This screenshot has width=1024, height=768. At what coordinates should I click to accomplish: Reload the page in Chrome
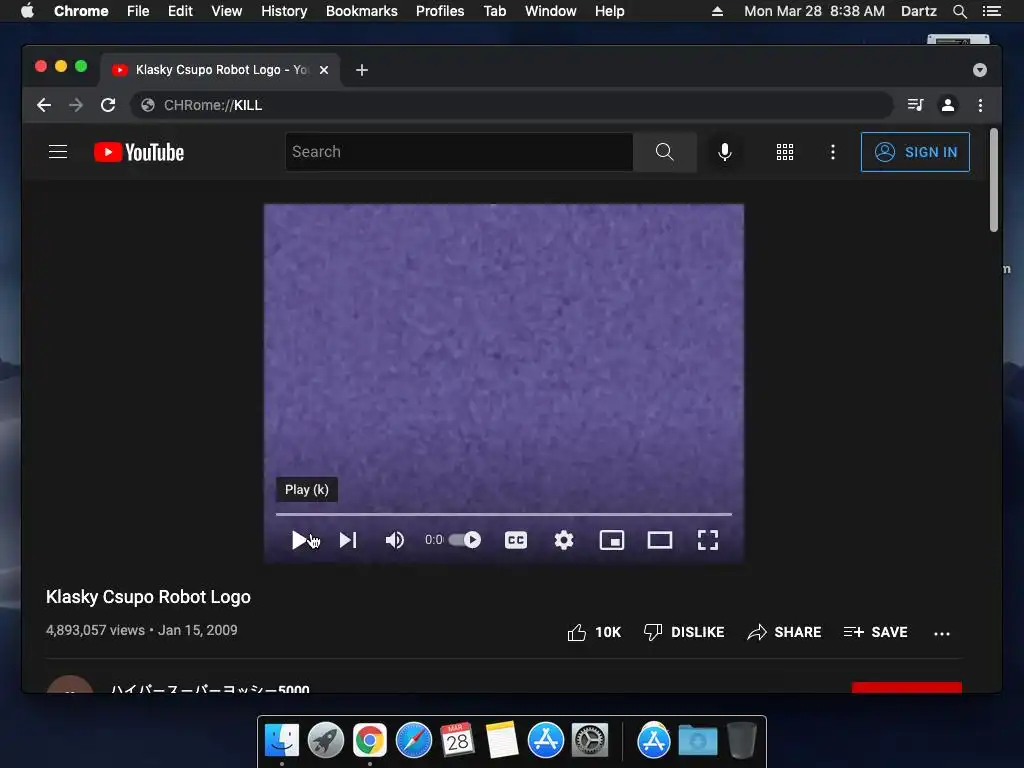108,105
